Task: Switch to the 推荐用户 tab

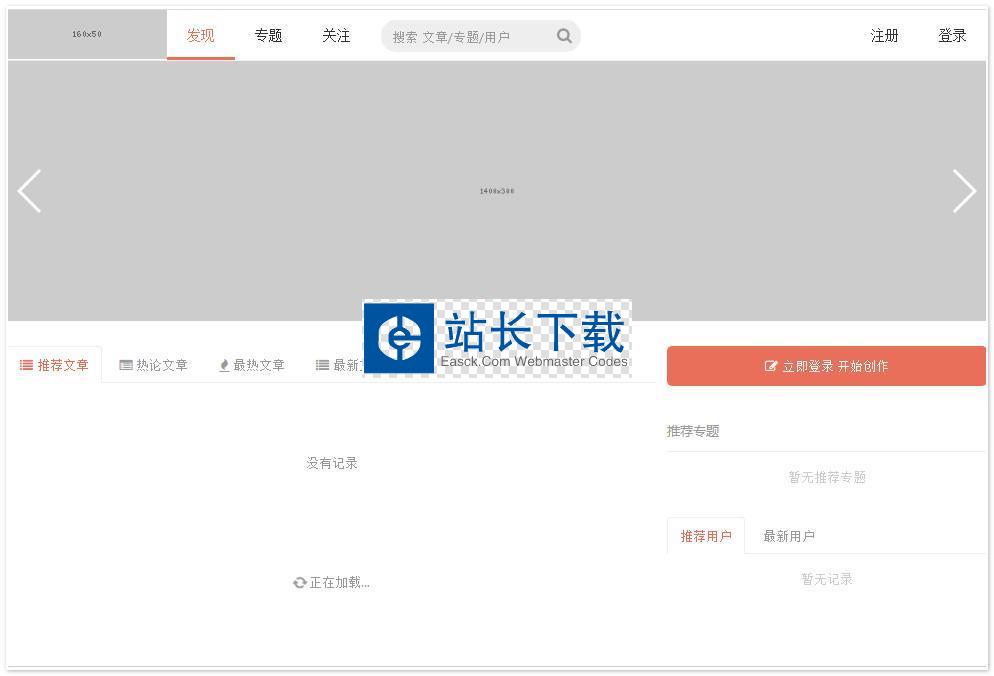Action: [x=706, y=536]
